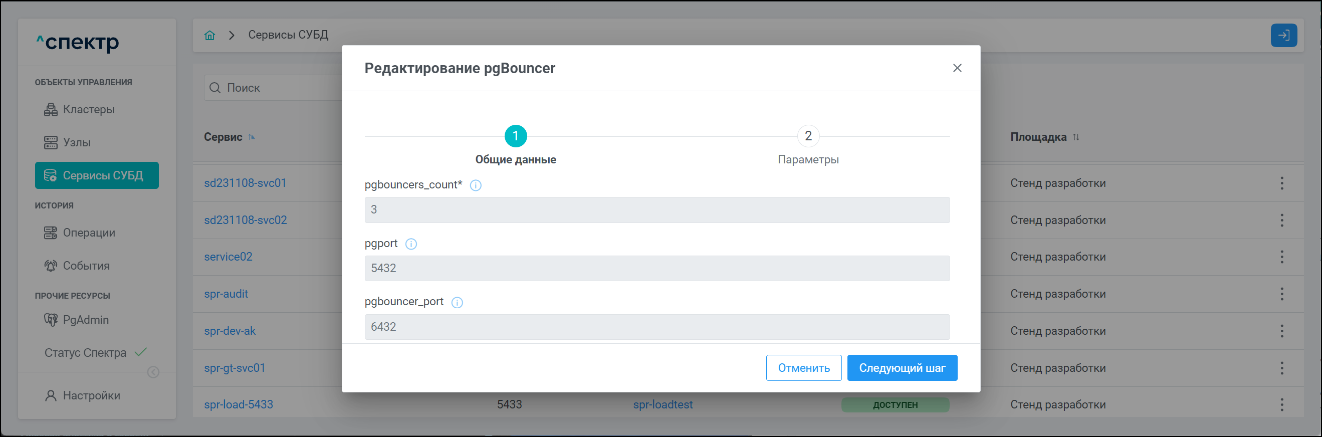Open three-dot menu for service02 row
The width and height of the screenshot is (1323, 438).
click(x=1282, y=257)
